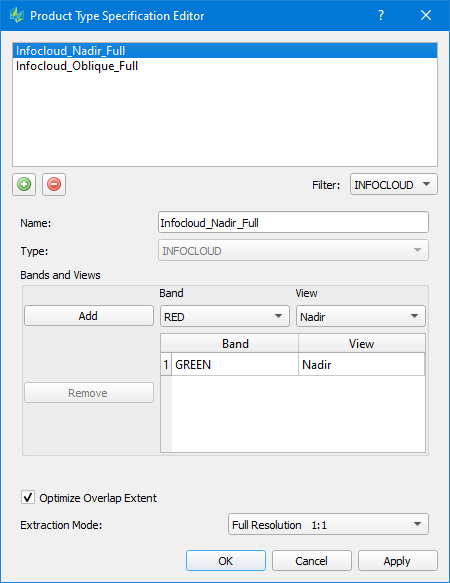
Task: Toggle Optimize Overlap Extent checkbox
Action: pyautogui.click(x=28, y=497)
